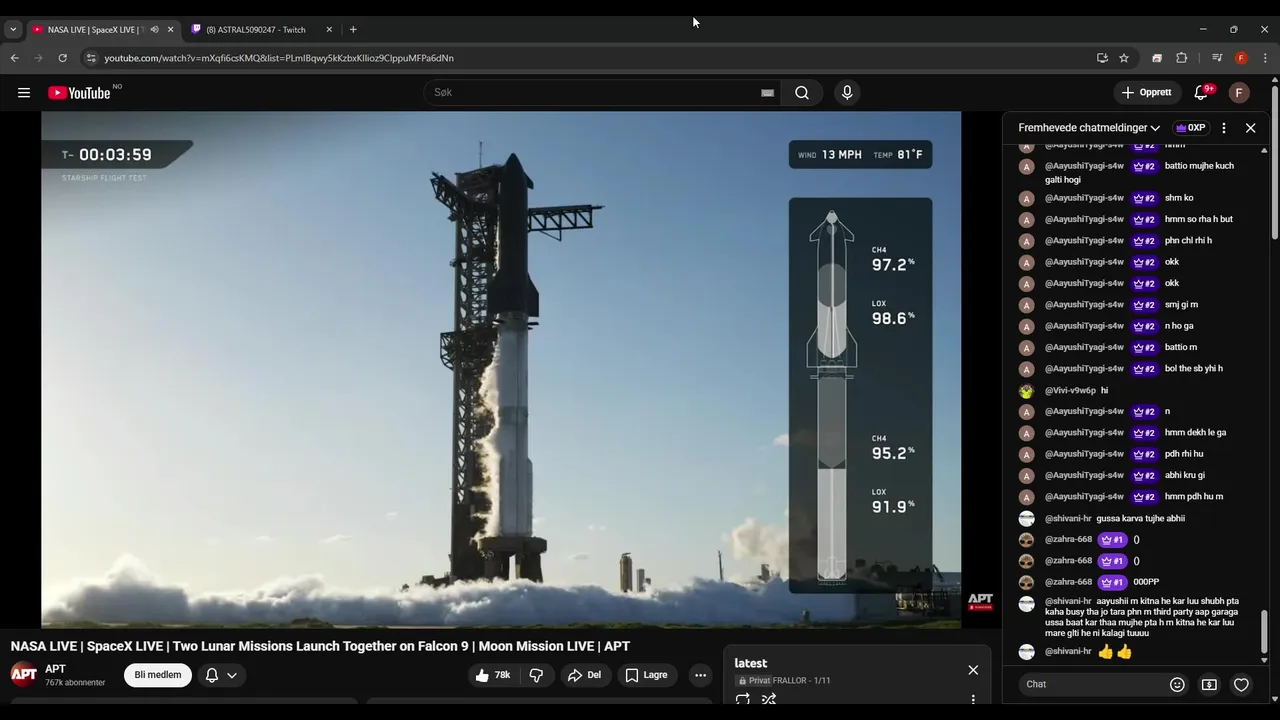Screen dimensions: 1280x720
Task: Click the chat scrollbar thumb
Action: pos(1264,632)
